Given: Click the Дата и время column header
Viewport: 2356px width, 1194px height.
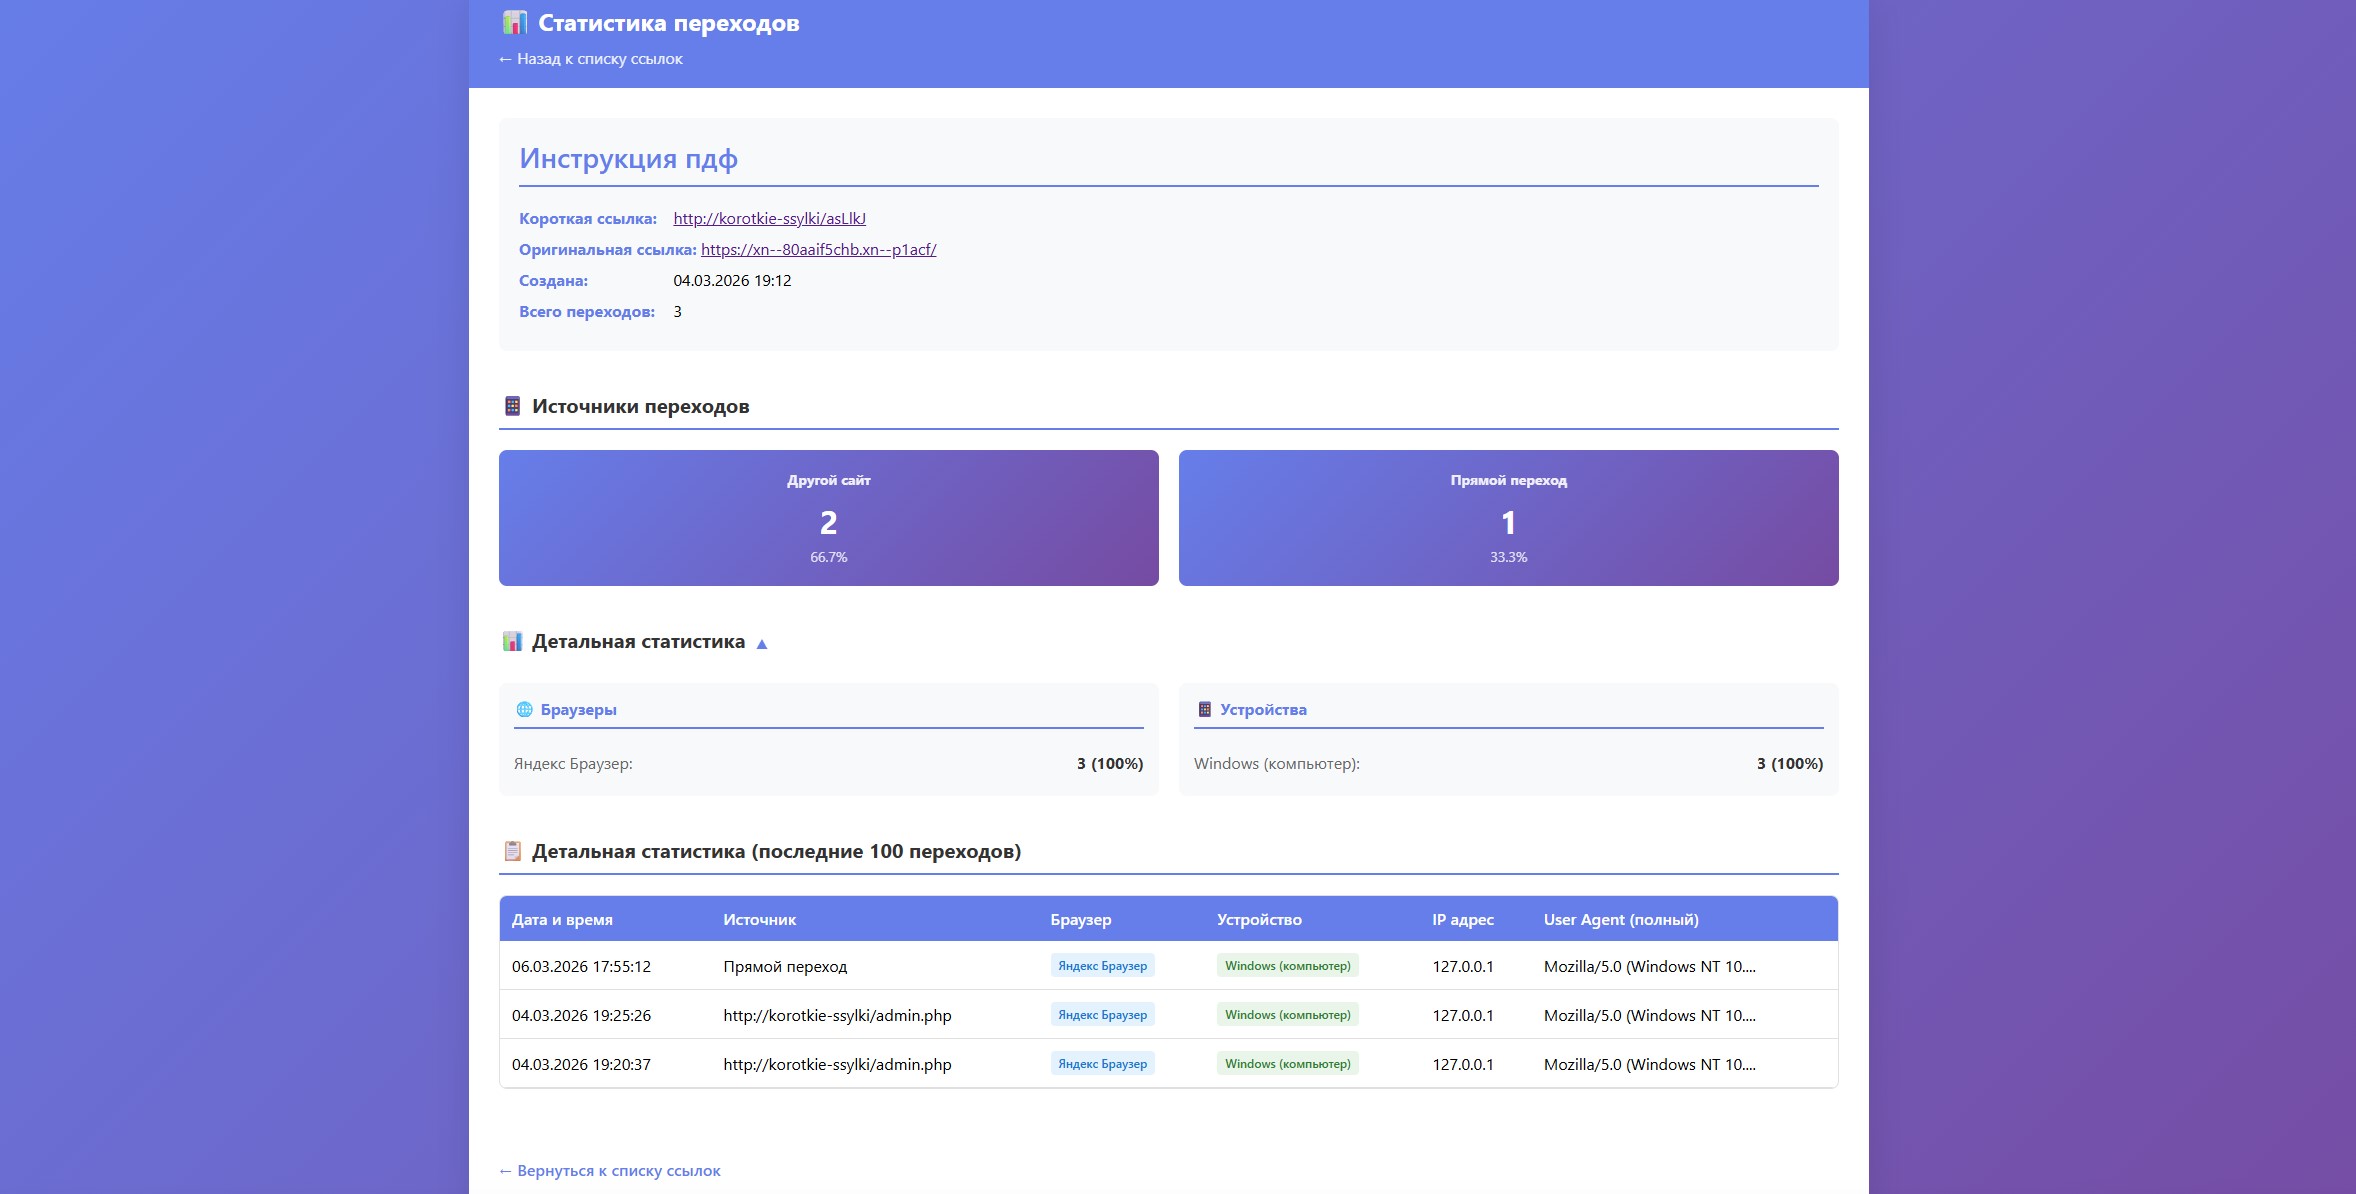Looking at the screenshot, I should point(562,919).
